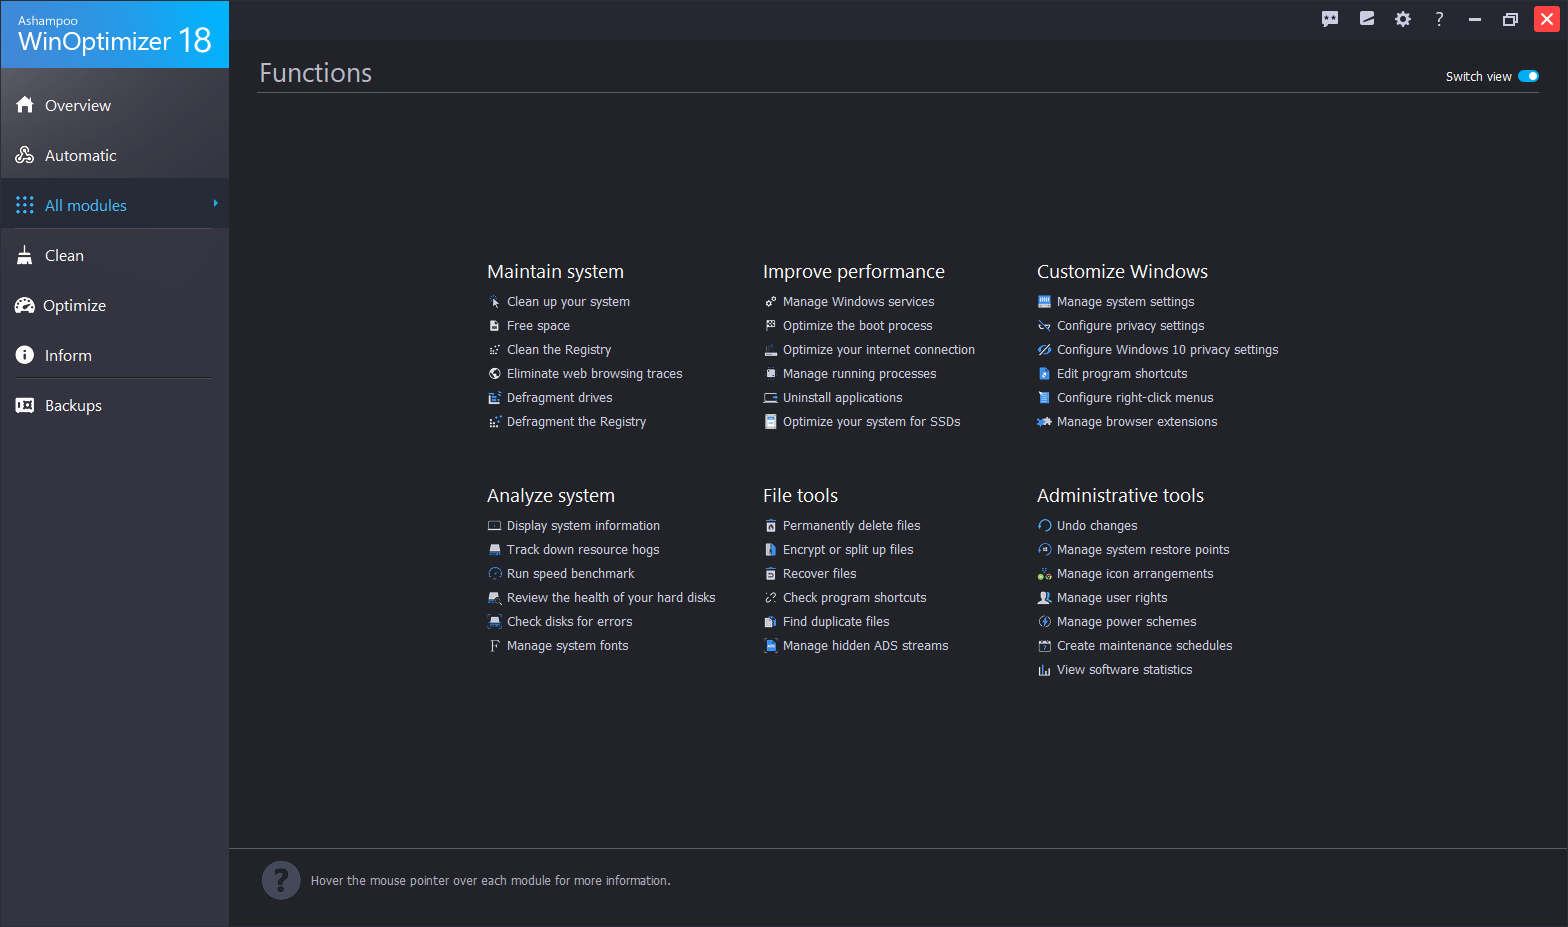
Task: Click the Optimize your internet connection icon
Action: pos(770,349)
